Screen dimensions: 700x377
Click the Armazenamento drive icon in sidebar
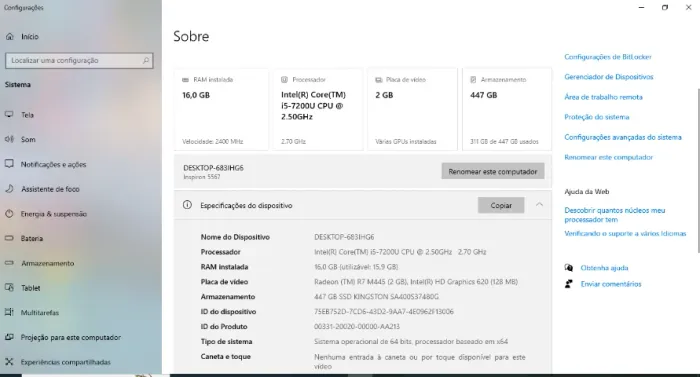[x=9, y=263]
